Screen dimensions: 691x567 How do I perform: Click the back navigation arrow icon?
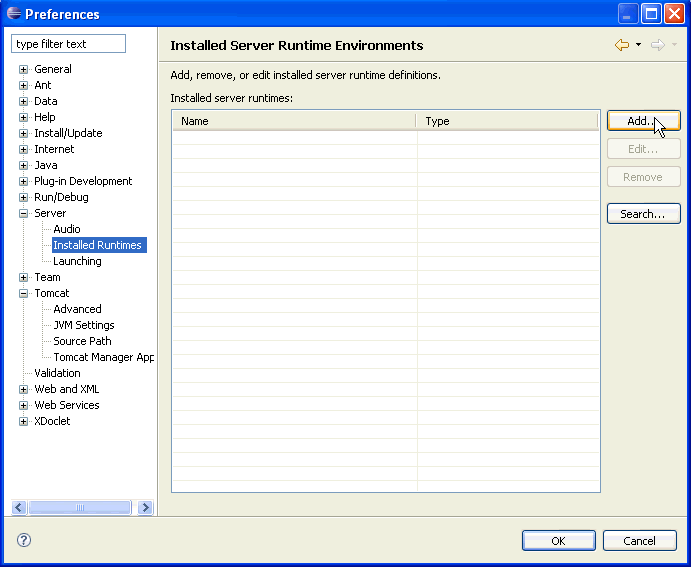point(622,45)
